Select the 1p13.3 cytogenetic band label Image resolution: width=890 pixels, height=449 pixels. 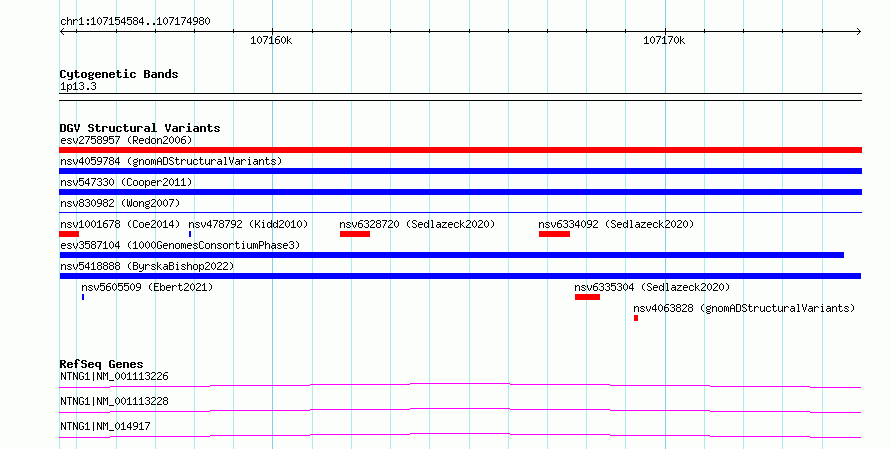click(78, 87)
